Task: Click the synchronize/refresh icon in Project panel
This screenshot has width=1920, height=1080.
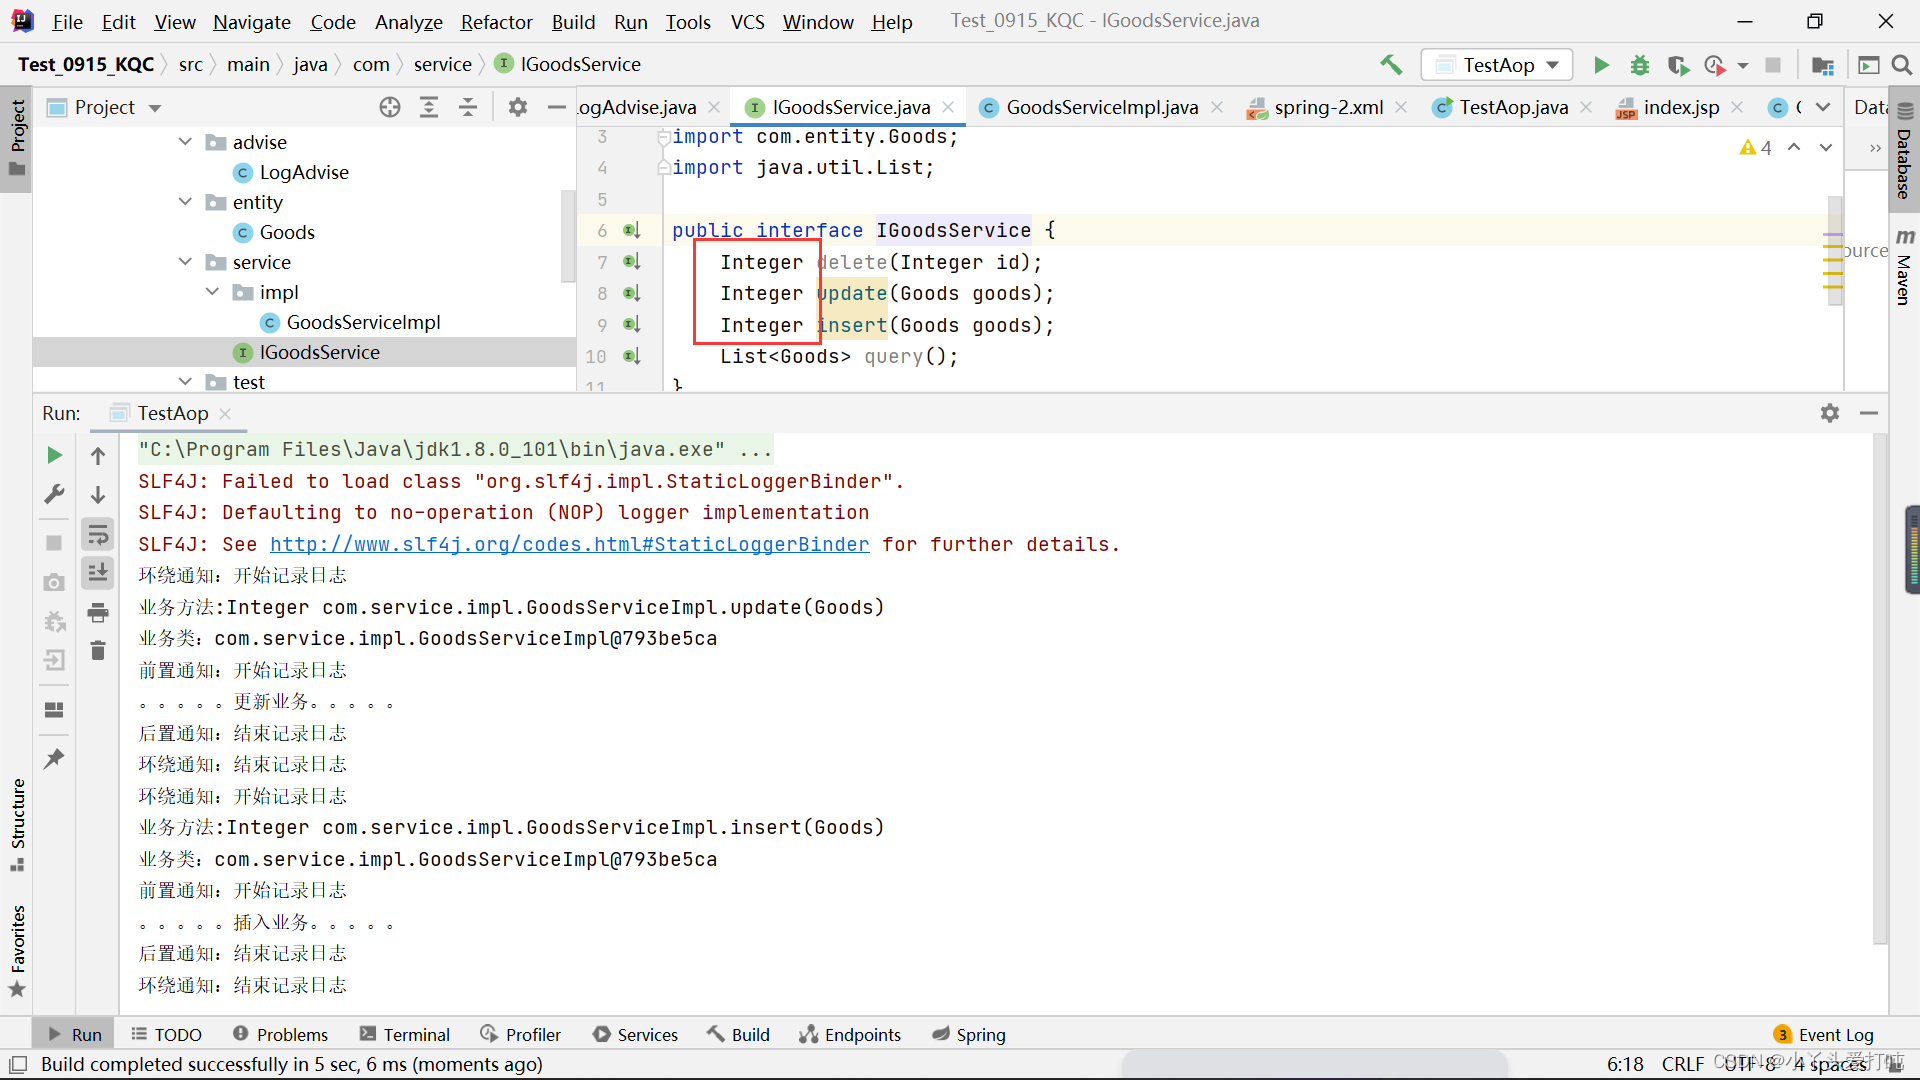Action: (x=390, y=107)
